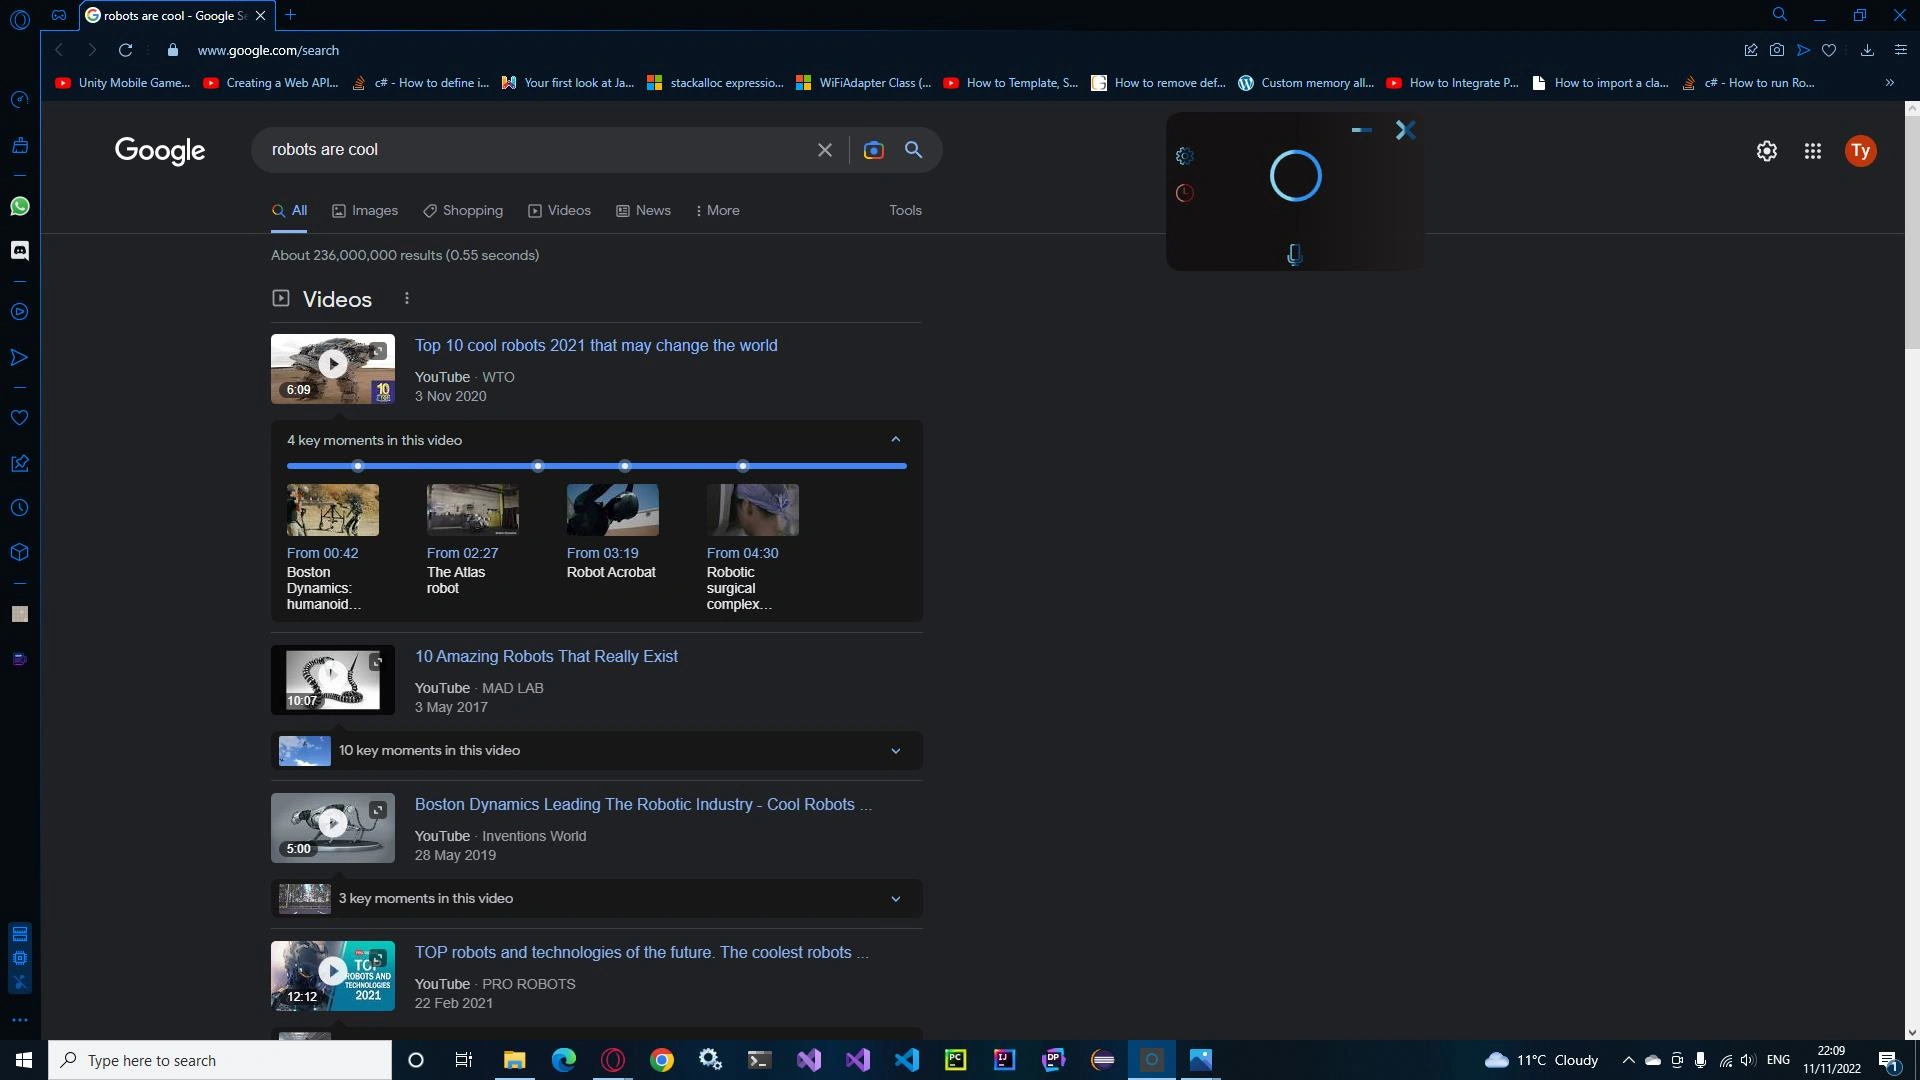Open Google apps grid
The image size is (1920, 1080).
pyautogui.click(x=1812, y=151)
